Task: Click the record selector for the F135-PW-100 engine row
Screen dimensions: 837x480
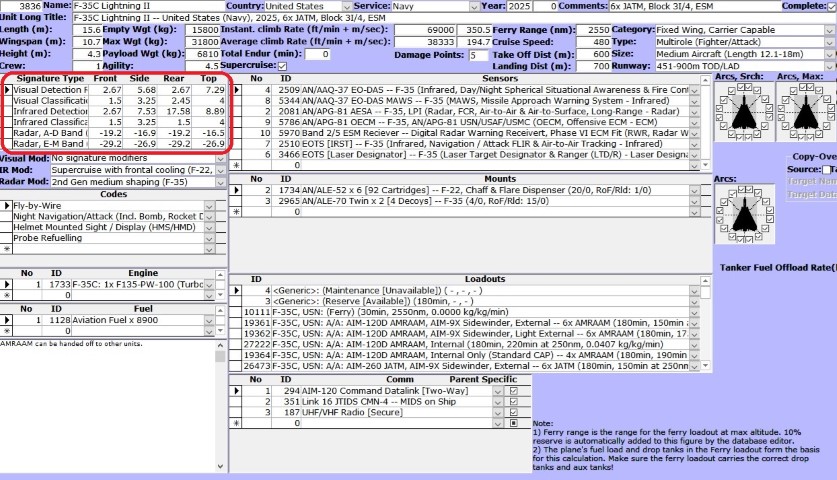Action: [x=6, y=285]
